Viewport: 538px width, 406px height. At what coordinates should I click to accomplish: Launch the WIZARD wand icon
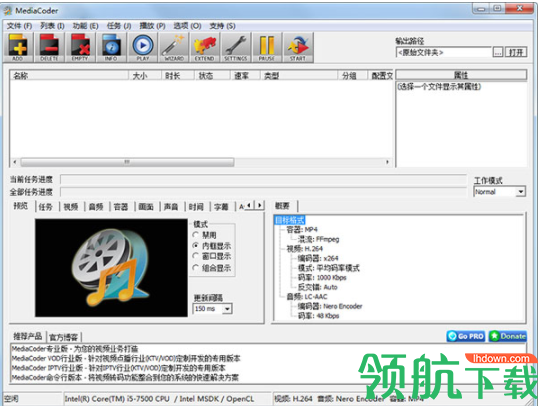click(x=174, y=47)
